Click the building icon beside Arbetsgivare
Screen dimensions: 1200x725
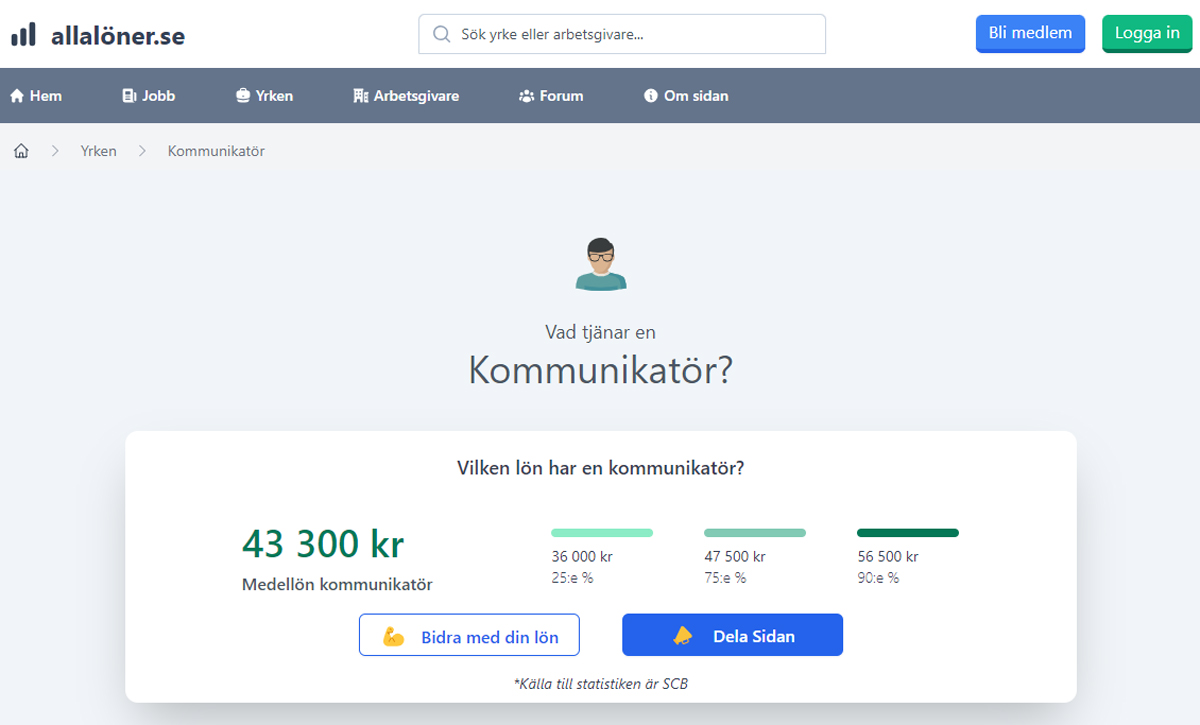[361, 96]
